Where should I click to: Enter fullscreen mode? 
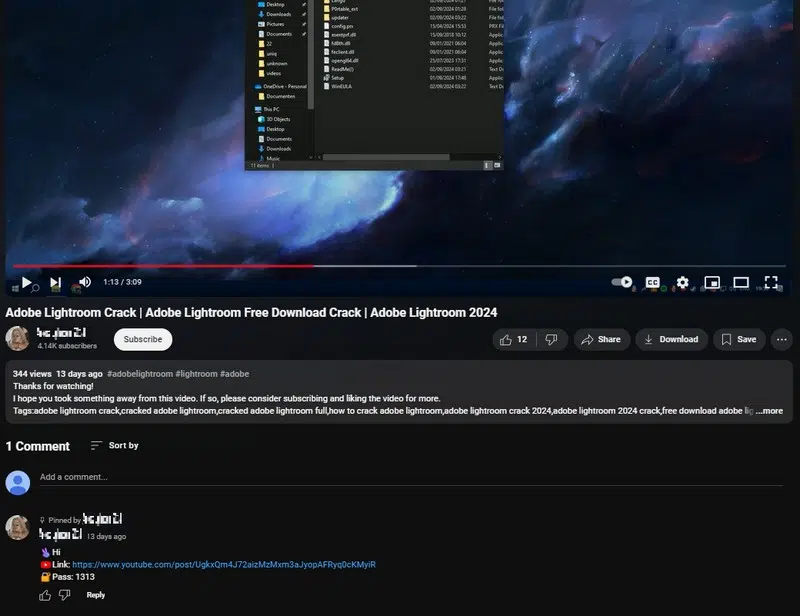pos(771,283)
